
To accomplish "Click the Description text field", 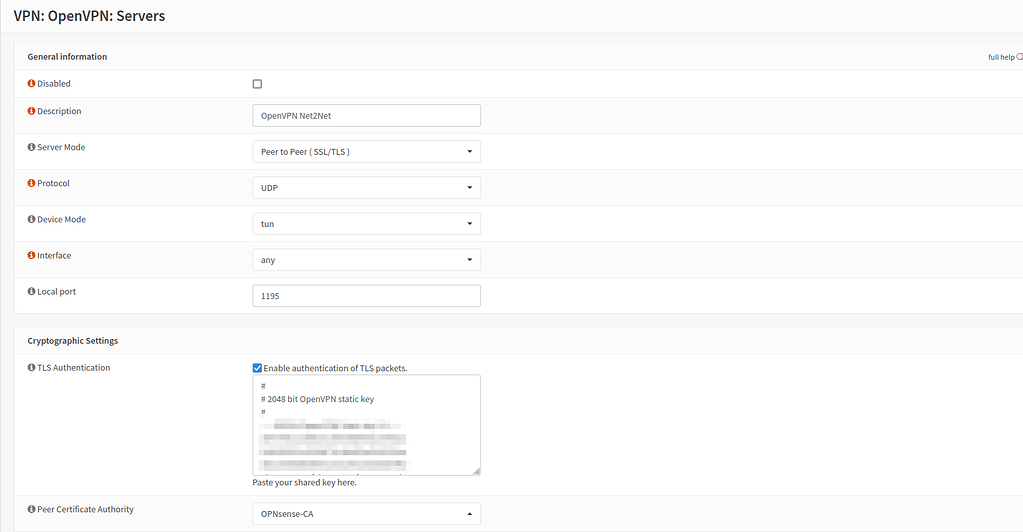I will pyautogui.click(x=366, y=116).
